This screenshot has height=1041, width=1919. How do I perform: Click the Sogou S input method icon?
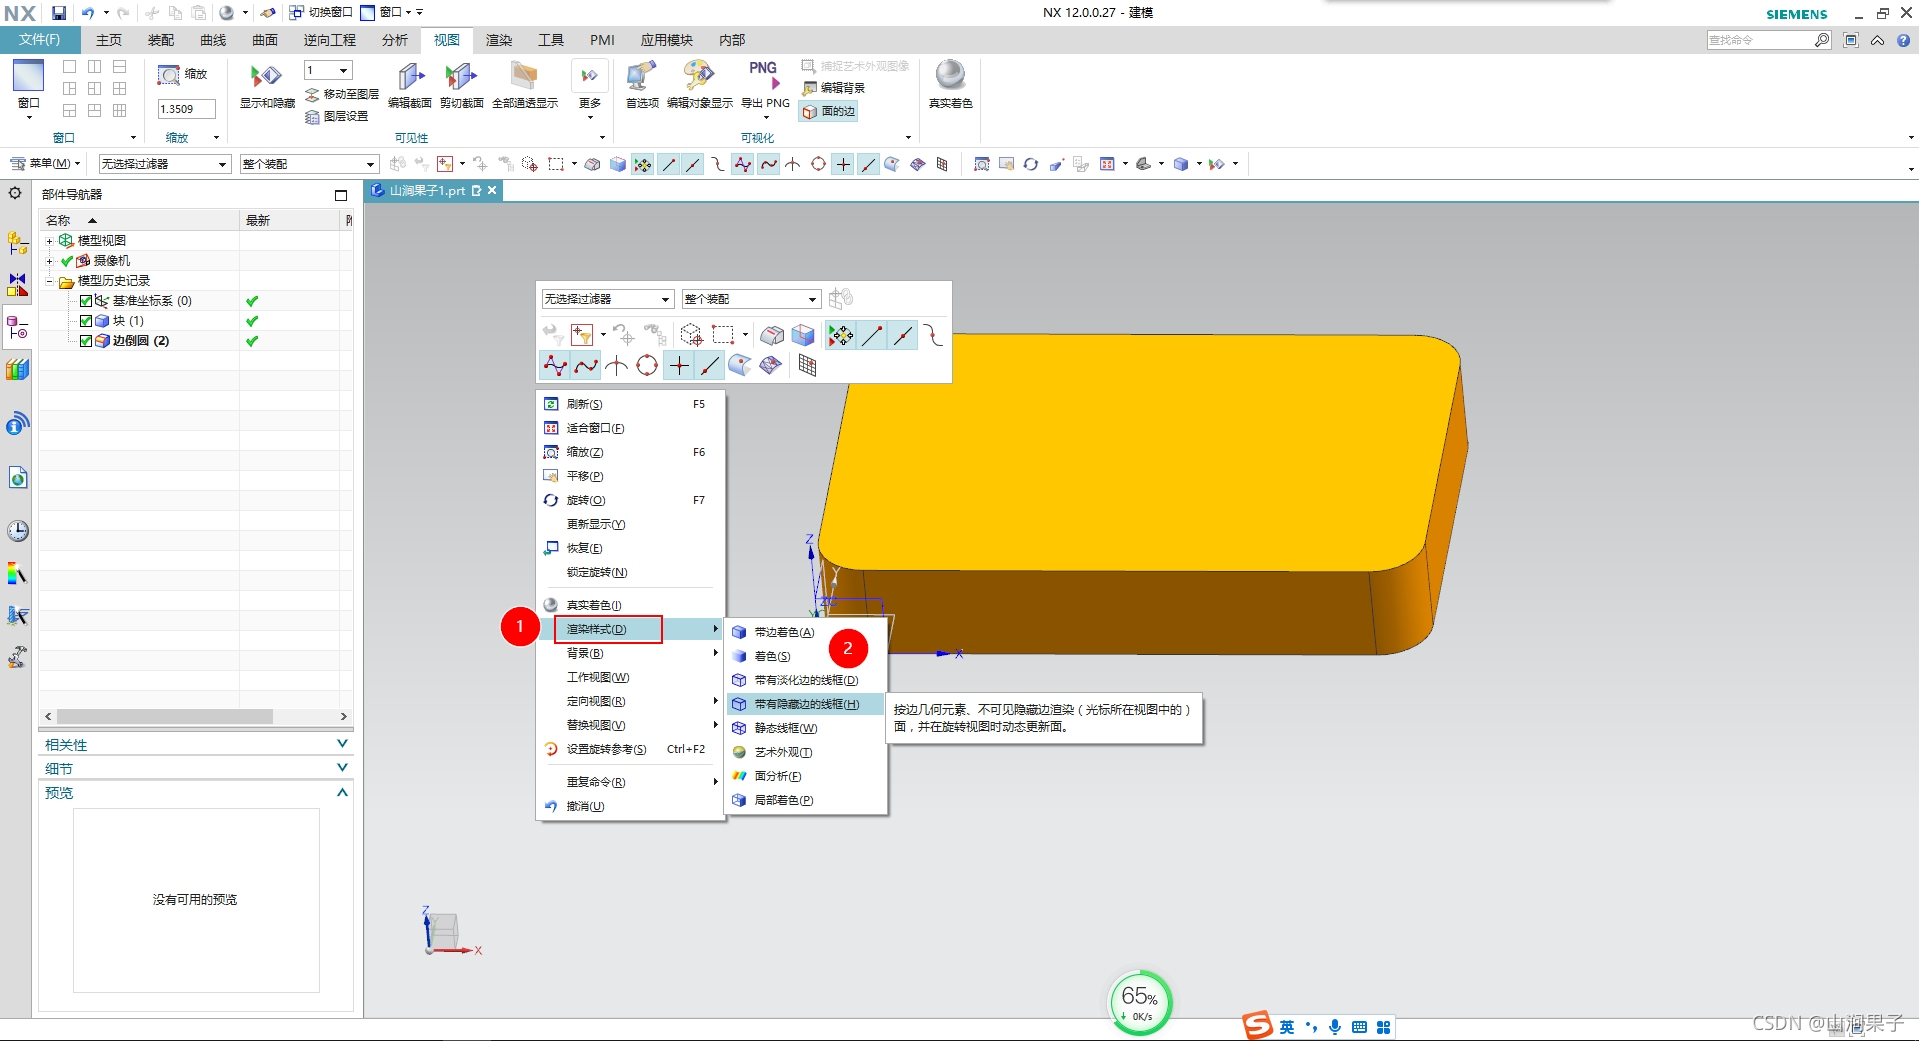coord(1257,1025)
